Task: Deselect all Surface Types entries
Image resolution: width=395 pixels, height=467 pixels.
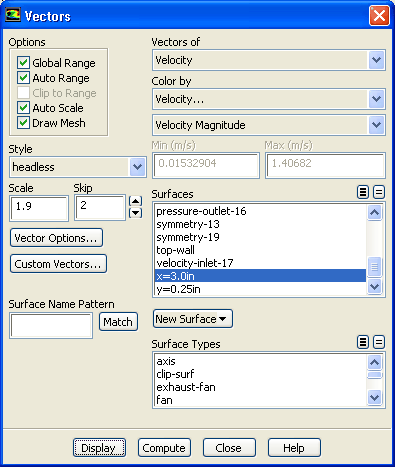Action: coord(379,342)
